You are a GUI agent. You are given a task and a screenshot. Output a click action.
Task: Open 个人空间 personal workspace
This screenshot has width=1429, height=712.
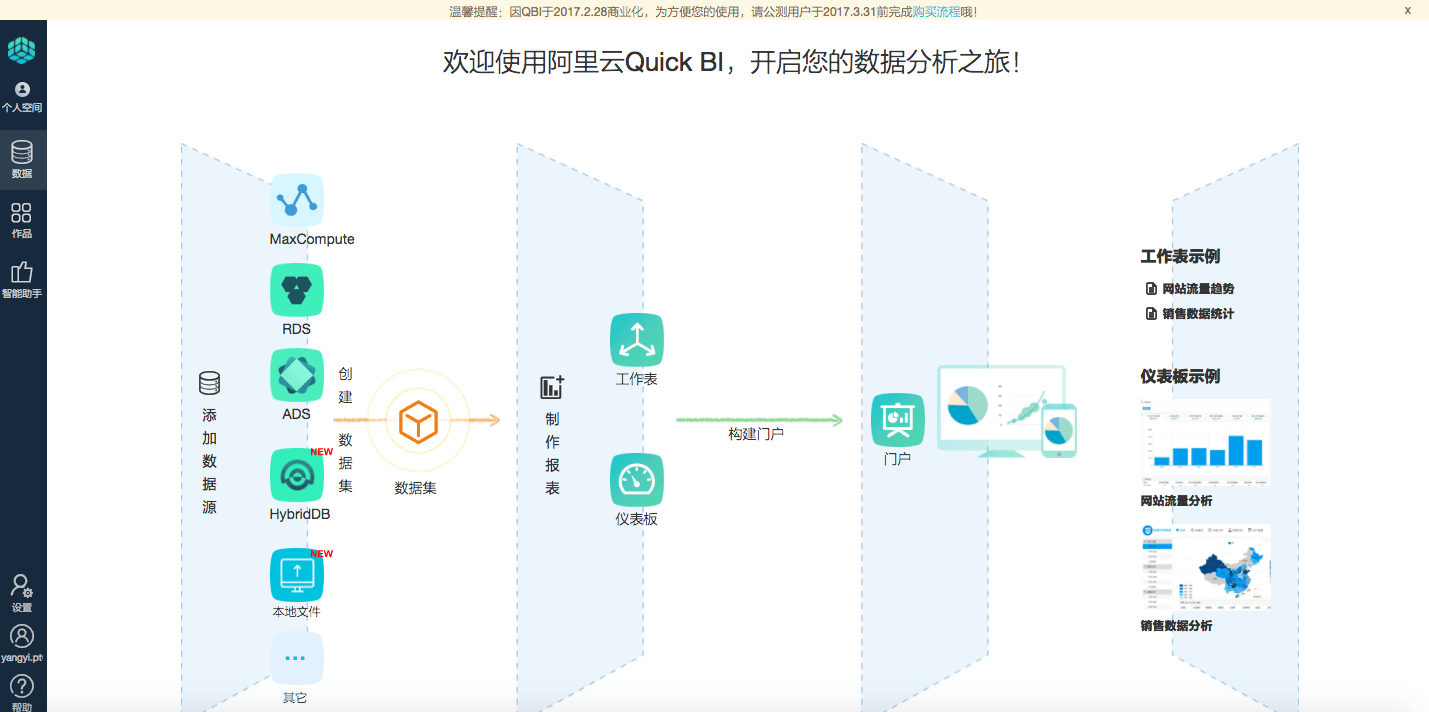tap(22, 97)
